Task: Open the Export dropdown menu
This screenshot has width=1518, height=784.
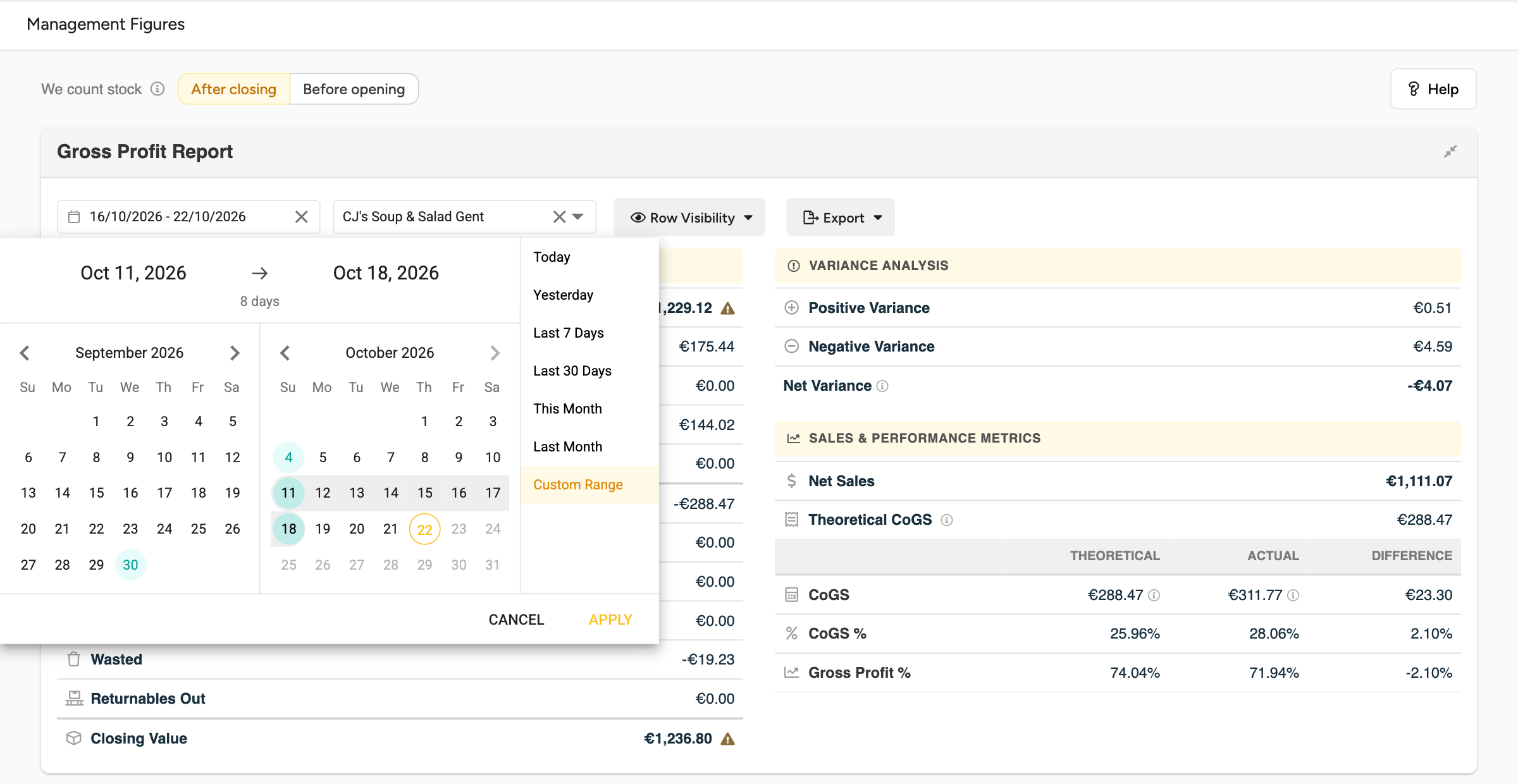Action: (x=840, y=217)
